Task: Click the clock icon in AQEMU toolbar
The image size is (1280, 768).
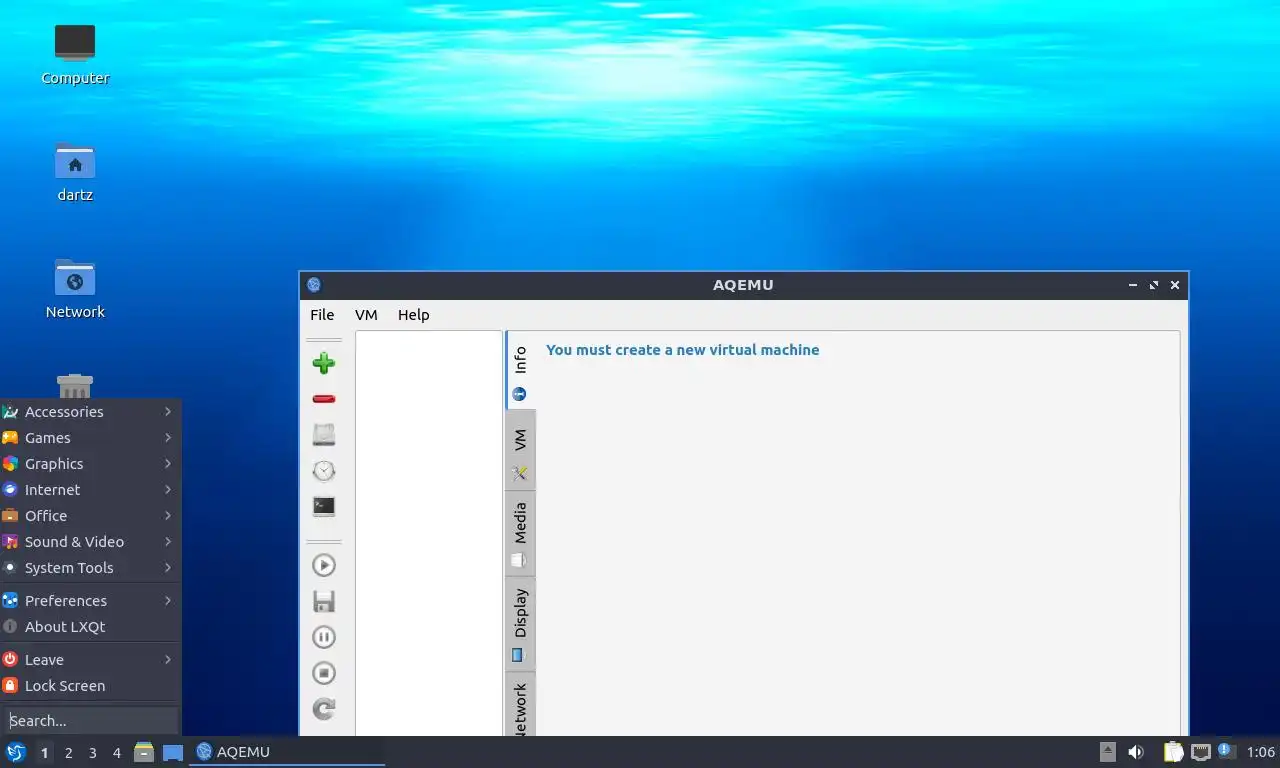Action: (323, 471)
